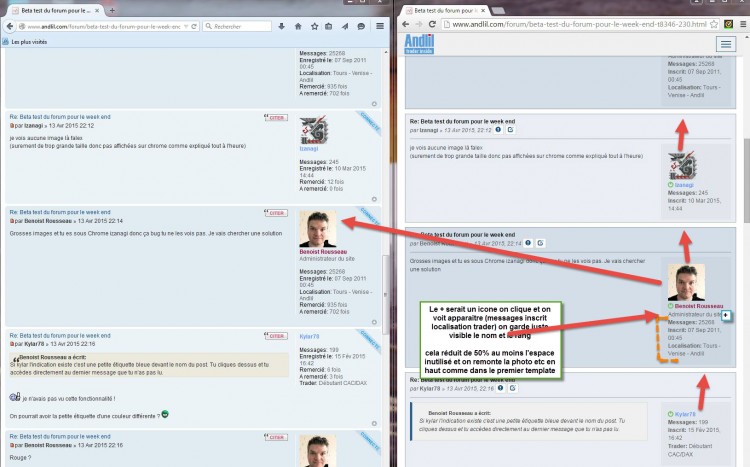Screen dimensions: 750x467
Task: Click the plus icon beside Benoist Rousseau profile
Action: tap(726, 315)
